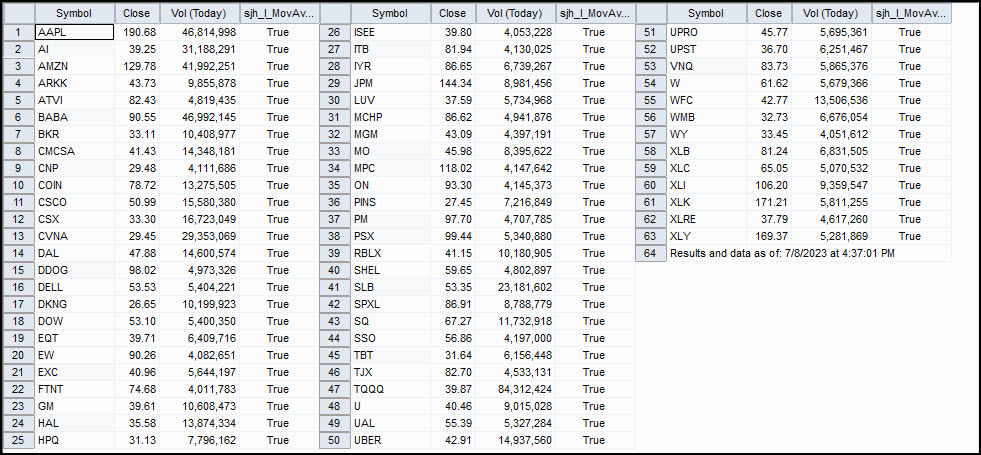This screenshot has height=455, width=981.
Task: Select the JPM symbol cell
Action: tap(390, 83)
